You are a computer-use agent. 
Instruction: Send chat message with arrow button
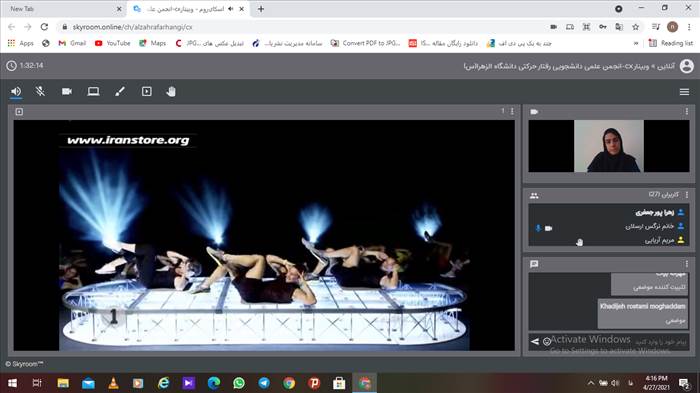pos(535,342)
